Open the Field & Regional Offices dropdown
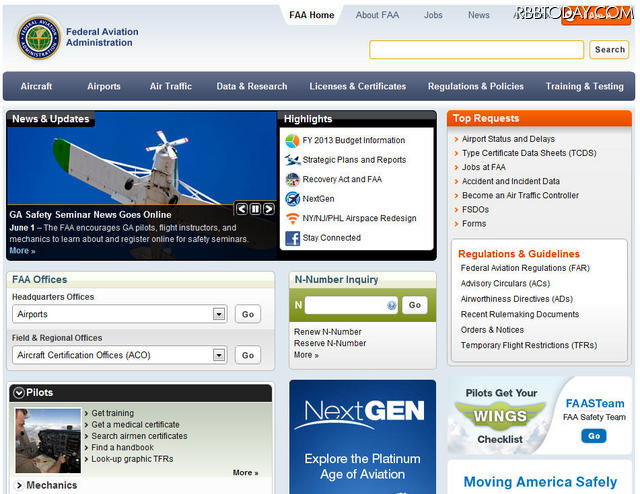The height and width of the screenshot is (494, 640). (219, 355)
